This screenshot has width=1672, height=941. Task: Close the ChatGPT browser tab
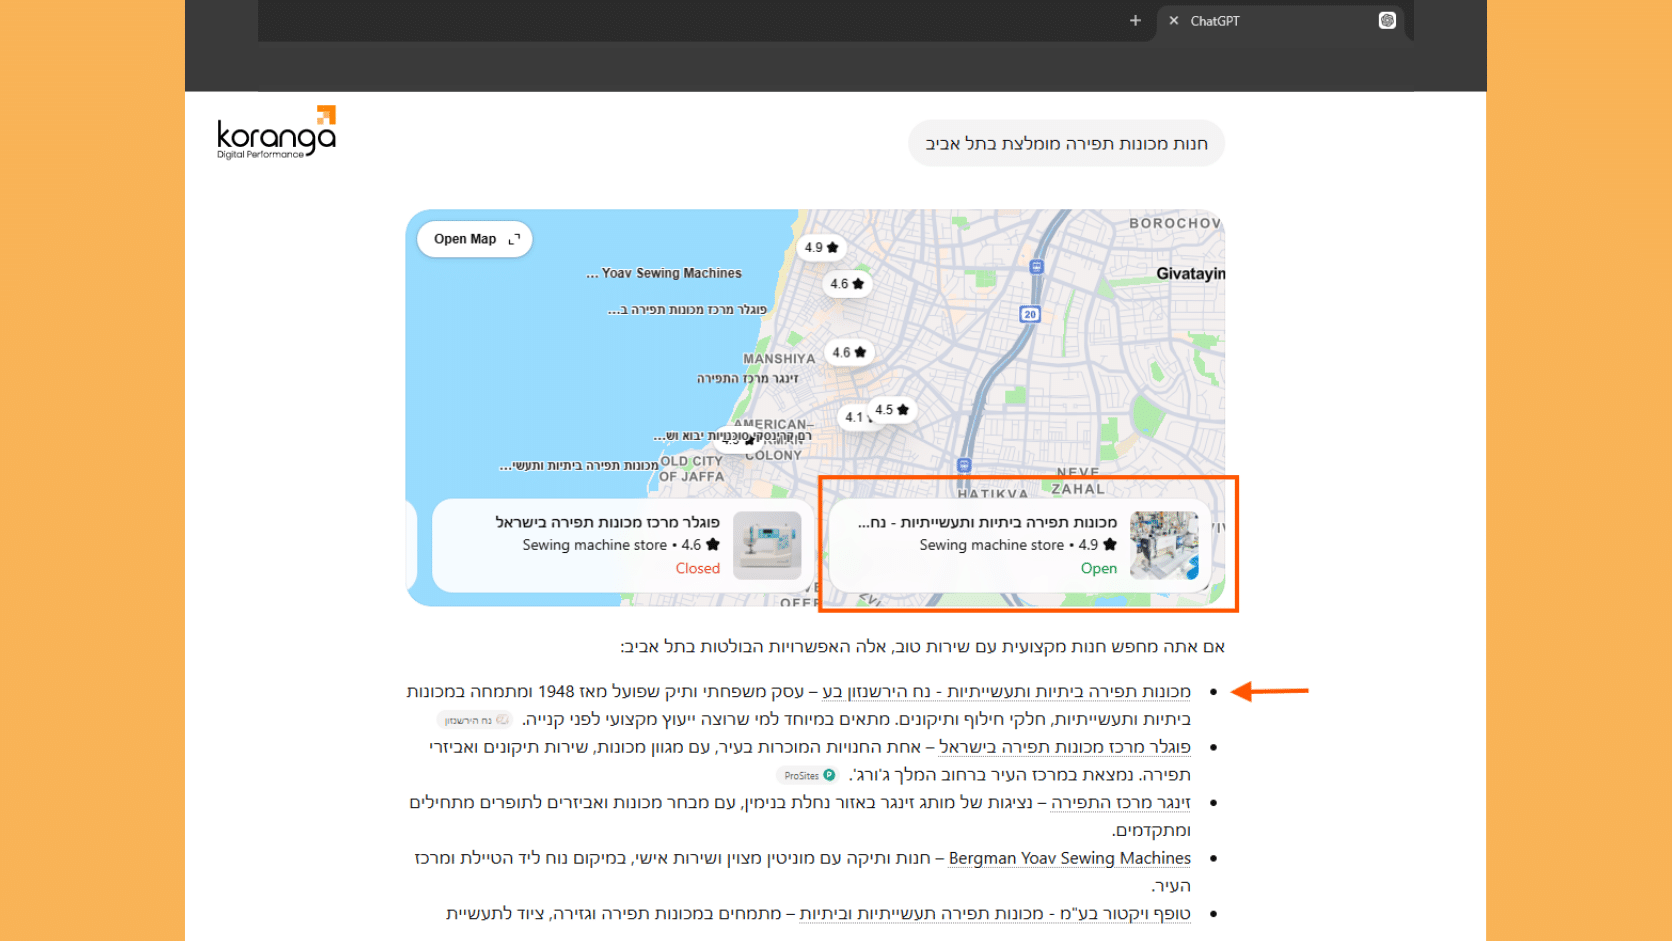pyautogui.click(x=1174, y=20)
